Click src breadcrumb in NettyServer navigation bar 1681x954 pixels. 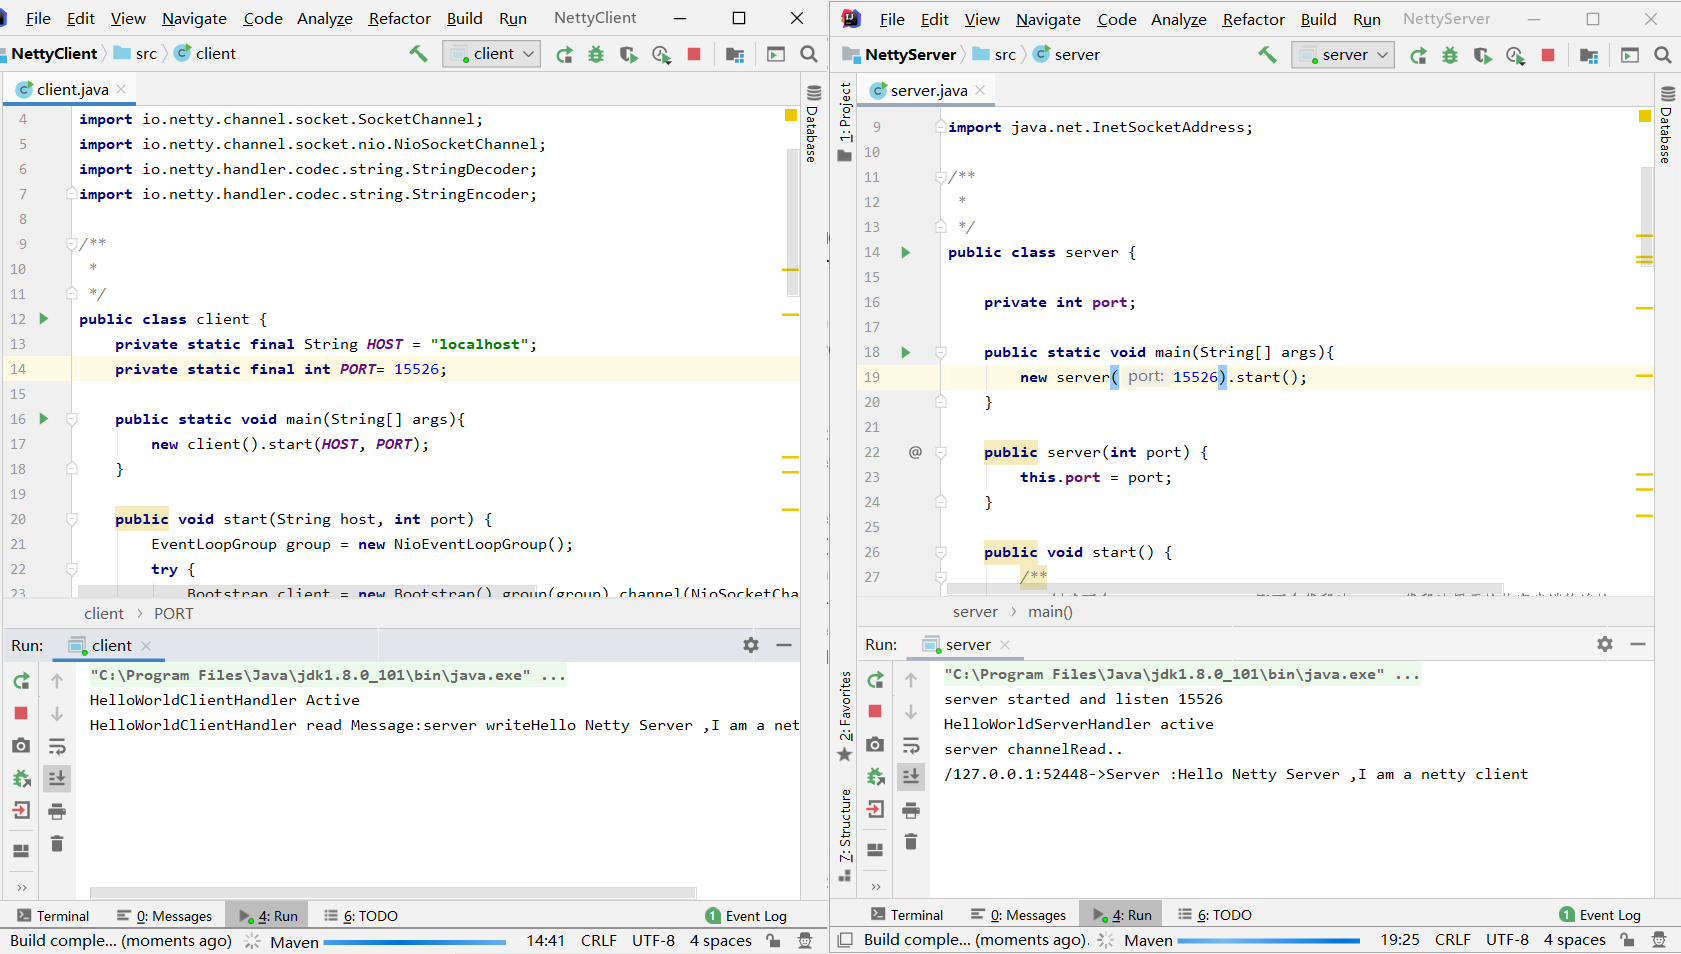(x=1005, y=55)
